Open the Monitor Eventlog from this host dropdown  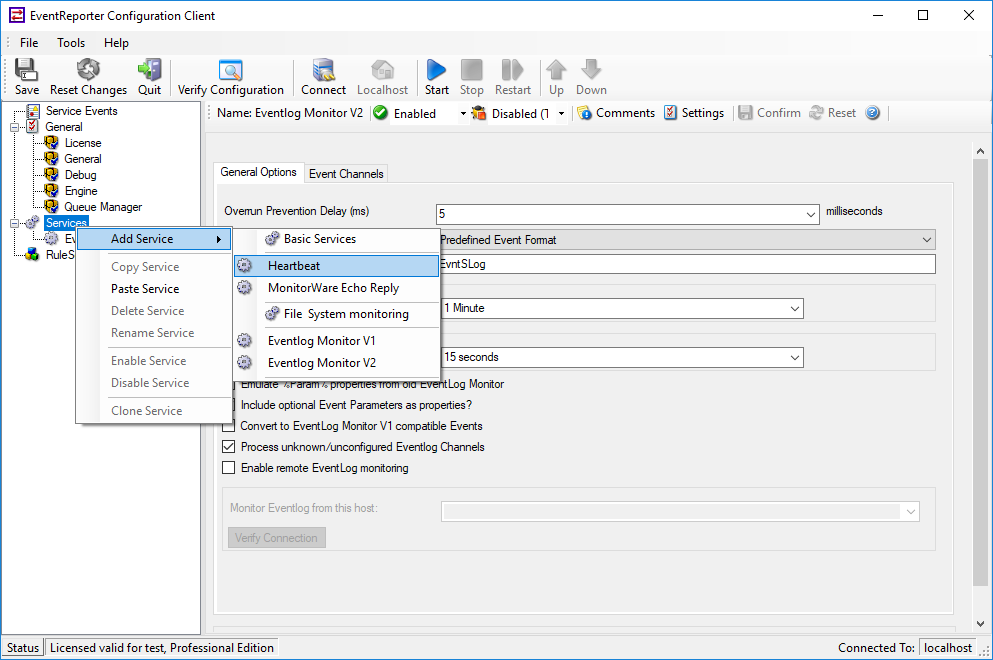point(911,512)
